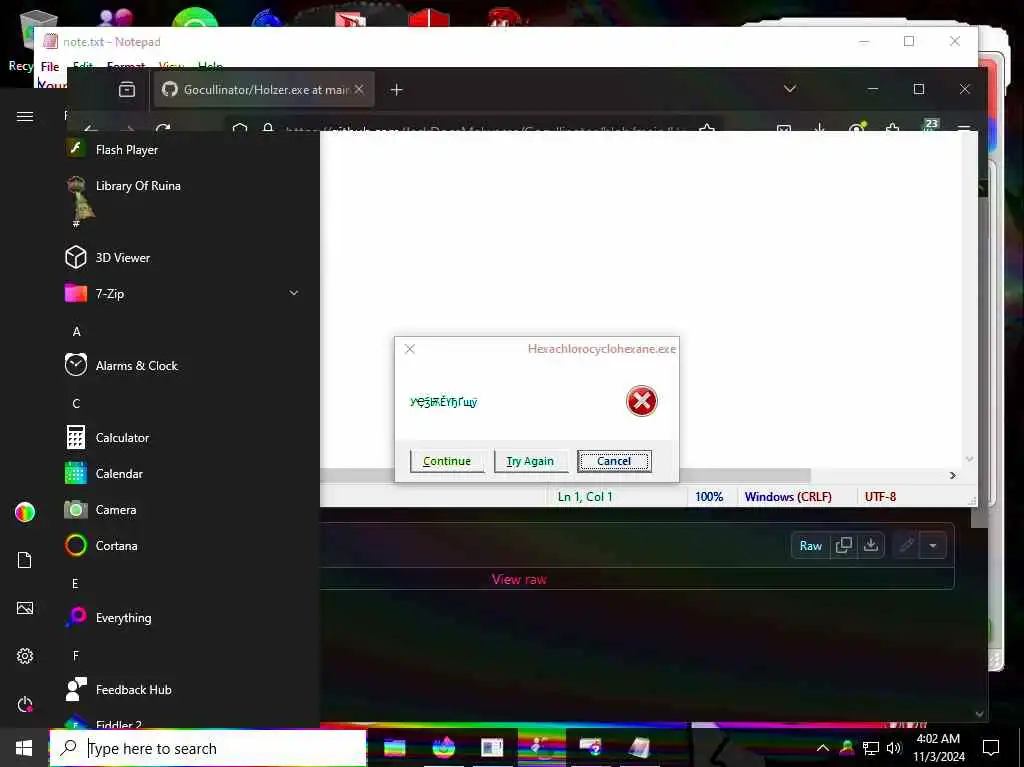Launch Library Of Ruina from Start list
The image size is (1024, 767).
(x=137, y=186)
